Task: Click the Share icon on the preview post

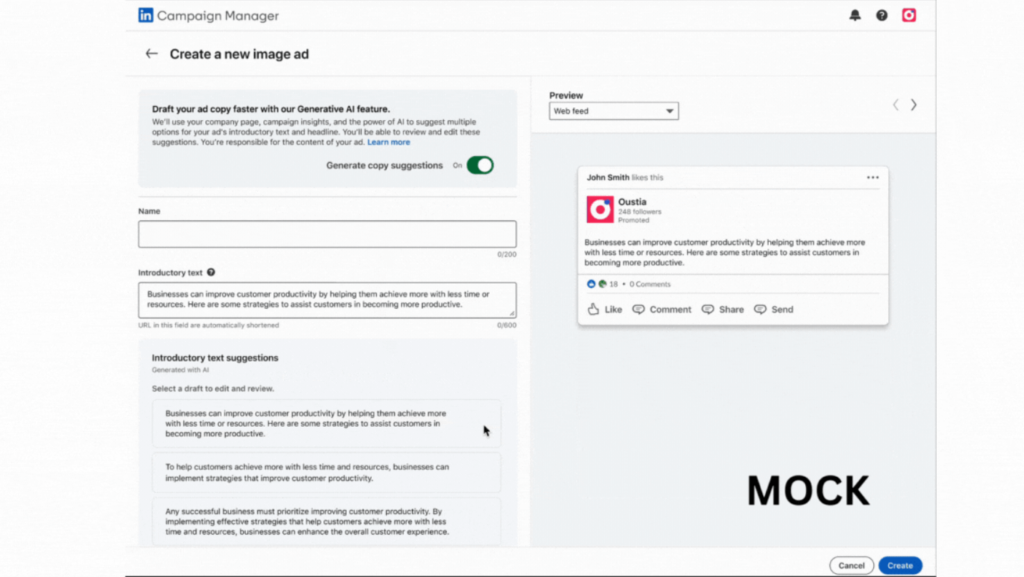Action: point(722,309)
